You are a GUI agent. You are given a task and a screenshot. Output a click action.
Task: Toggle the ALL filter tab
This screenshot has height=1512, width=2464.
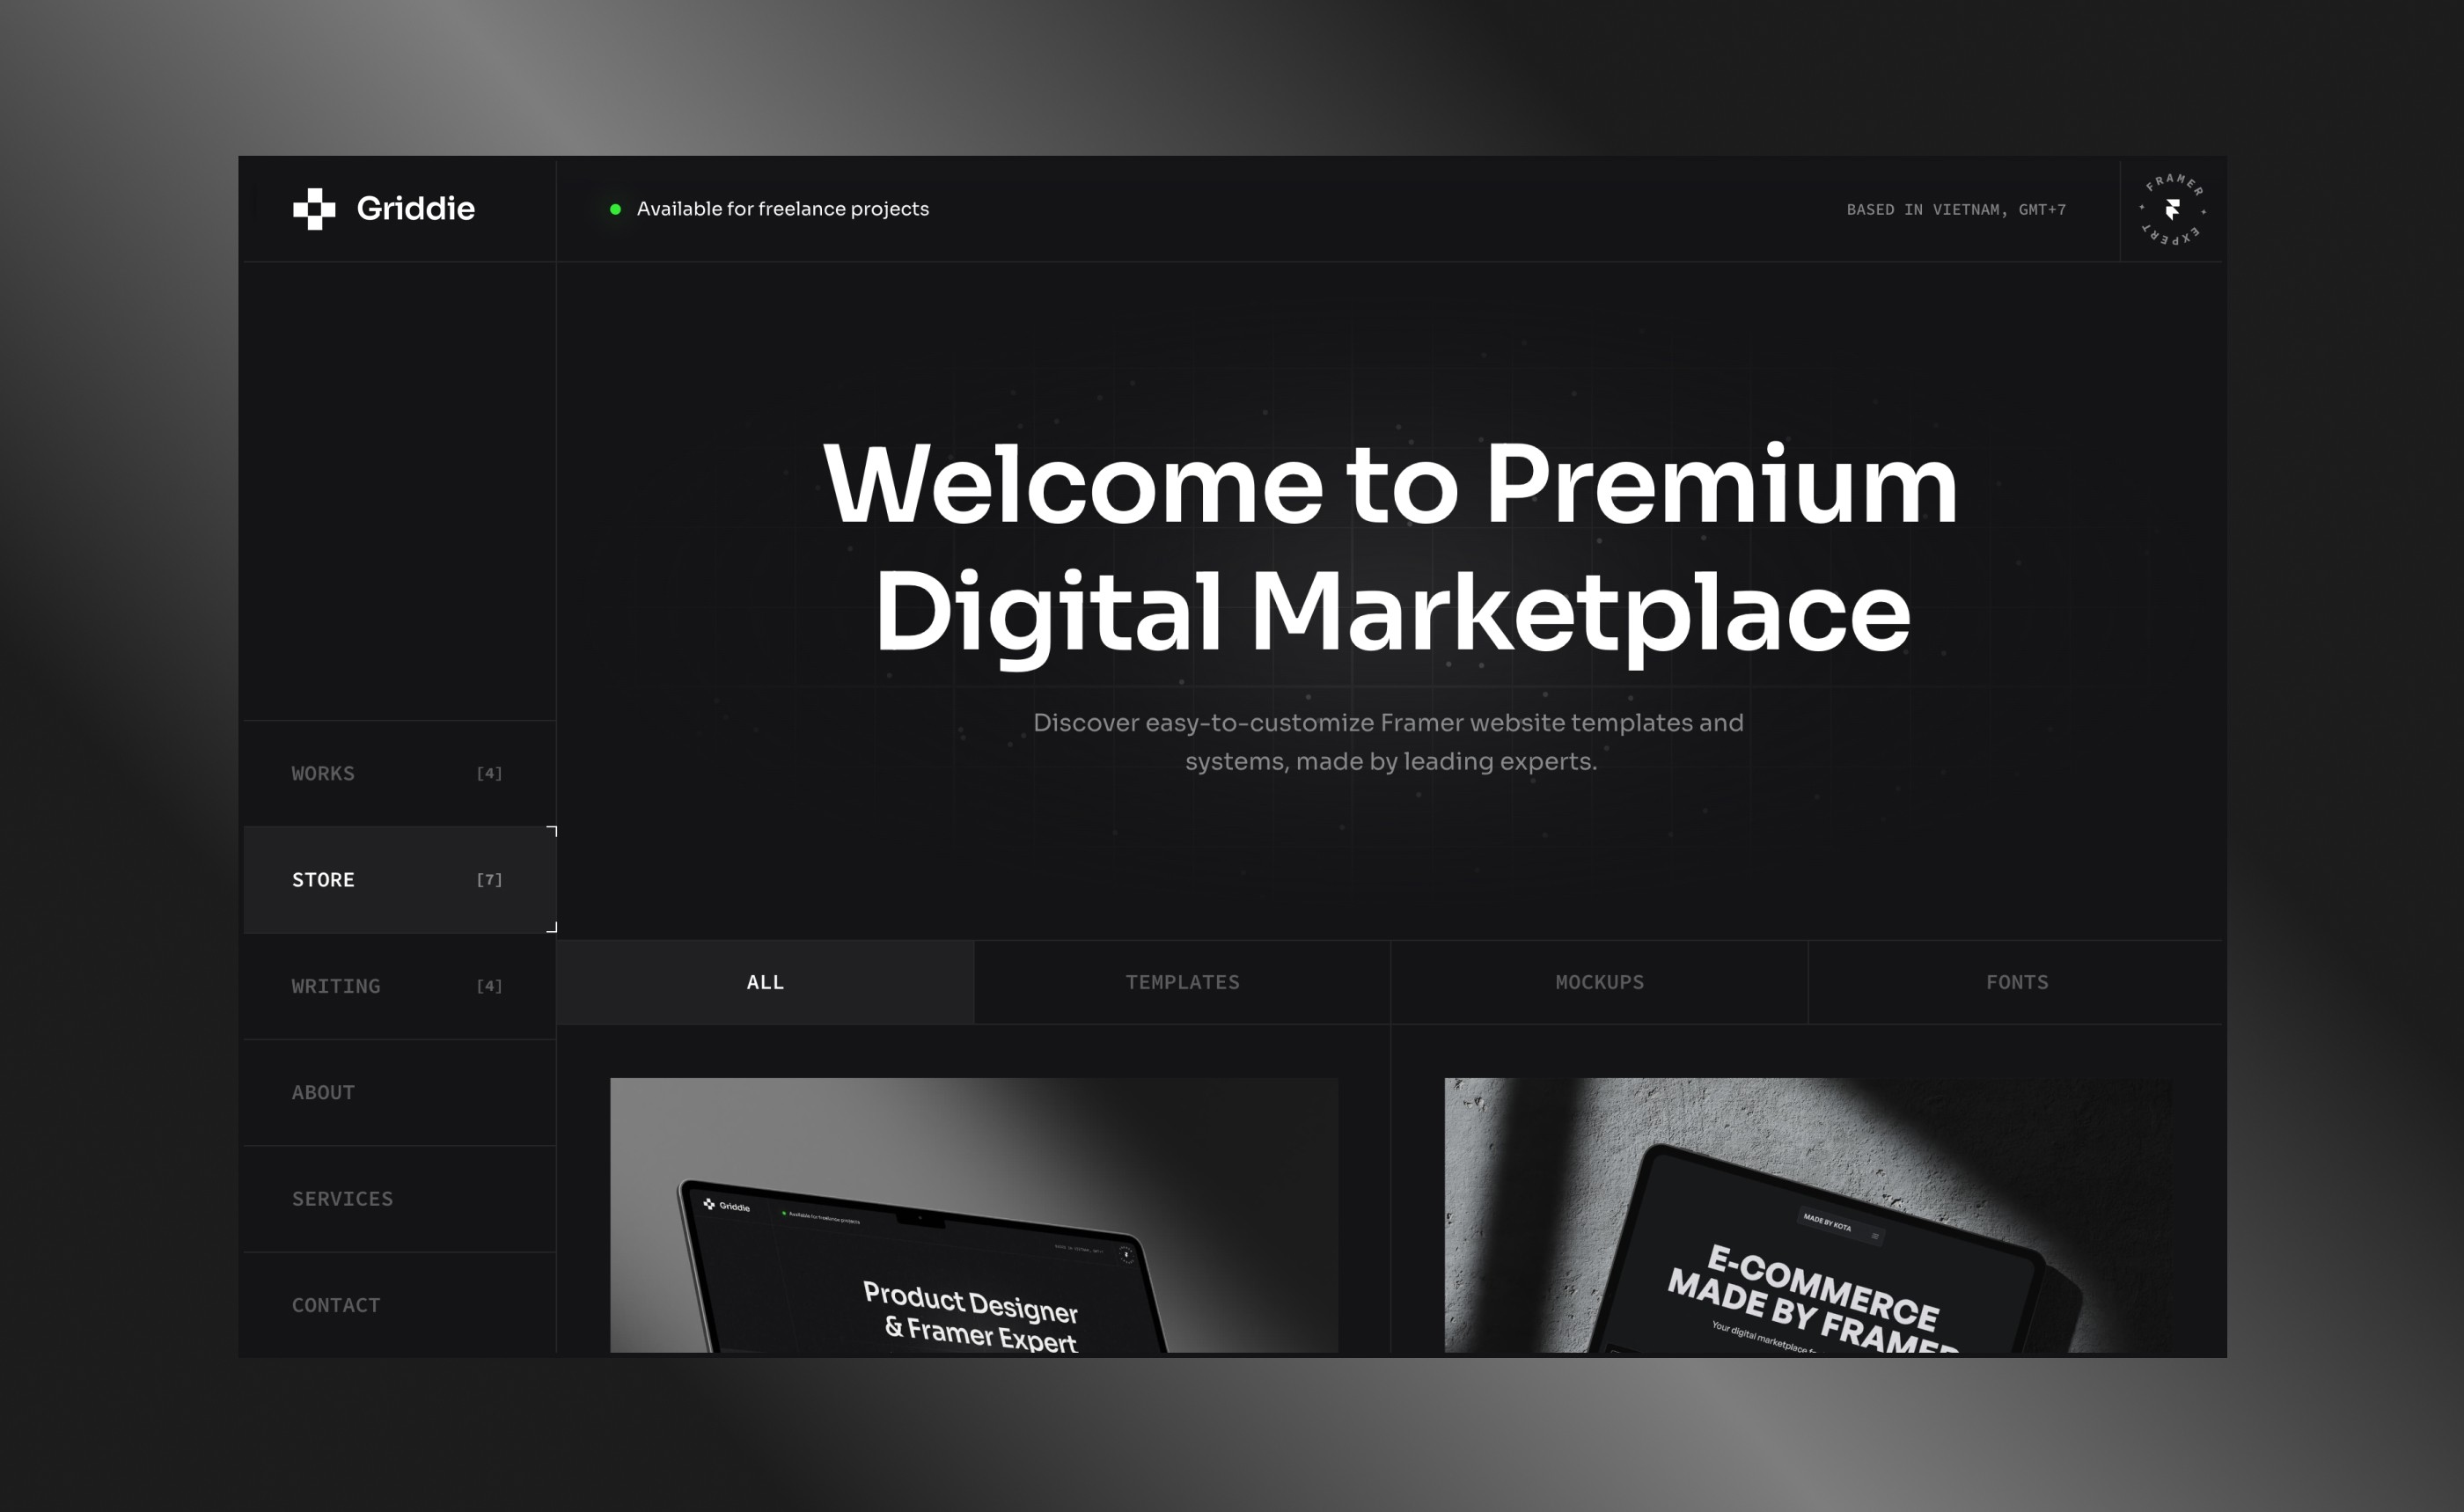(766, 982)
